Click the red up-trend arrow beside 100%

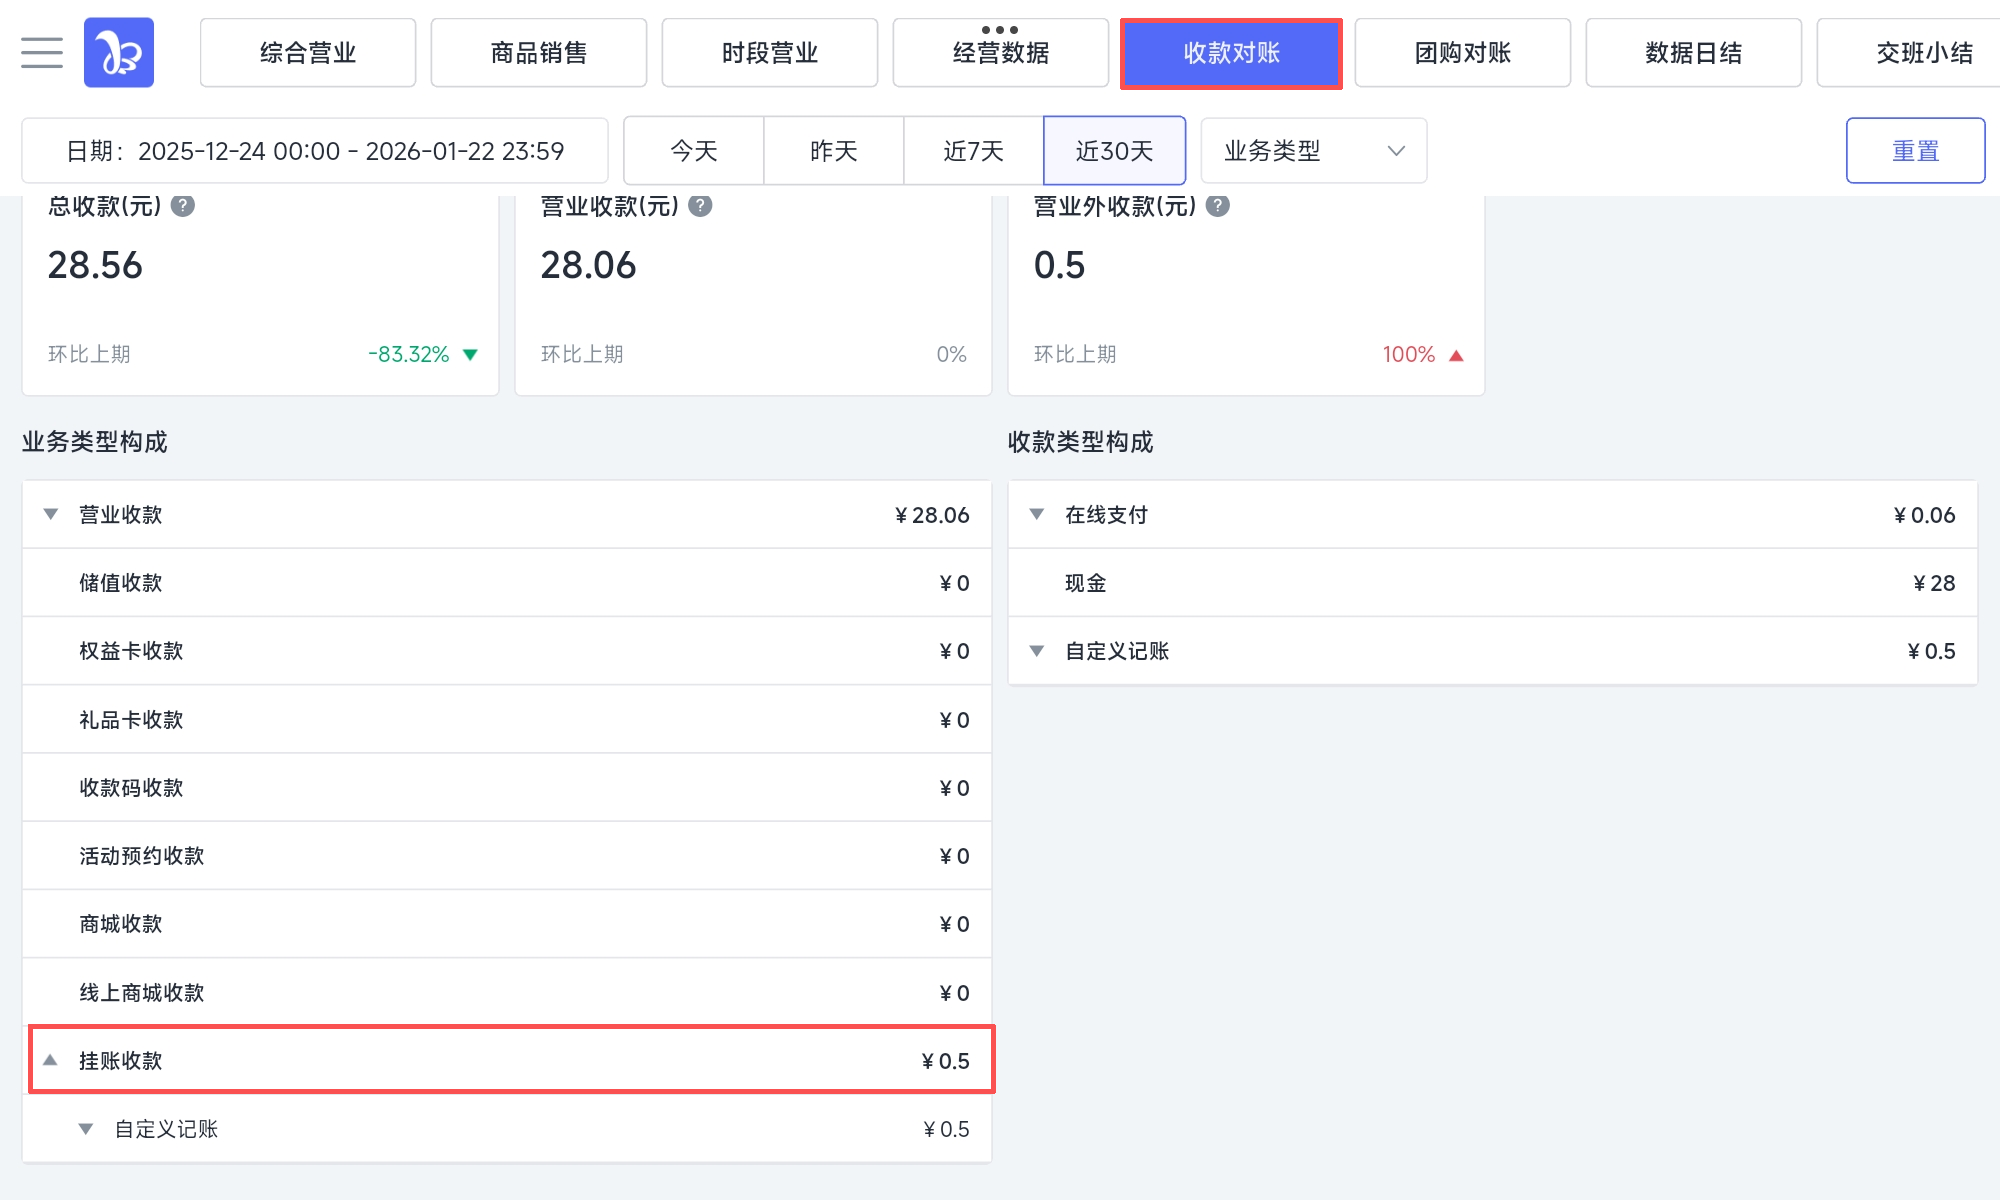[1456, 355]
